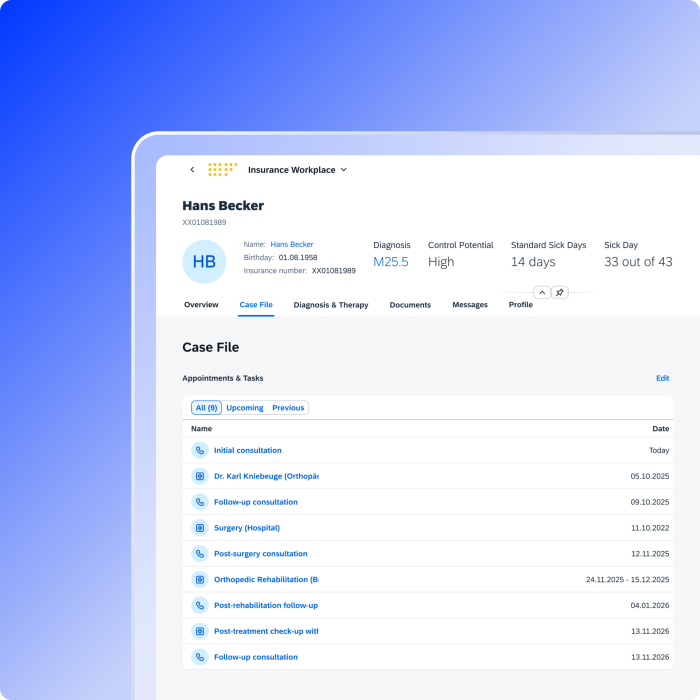Pin the header with the pin icon

[560, 293]
